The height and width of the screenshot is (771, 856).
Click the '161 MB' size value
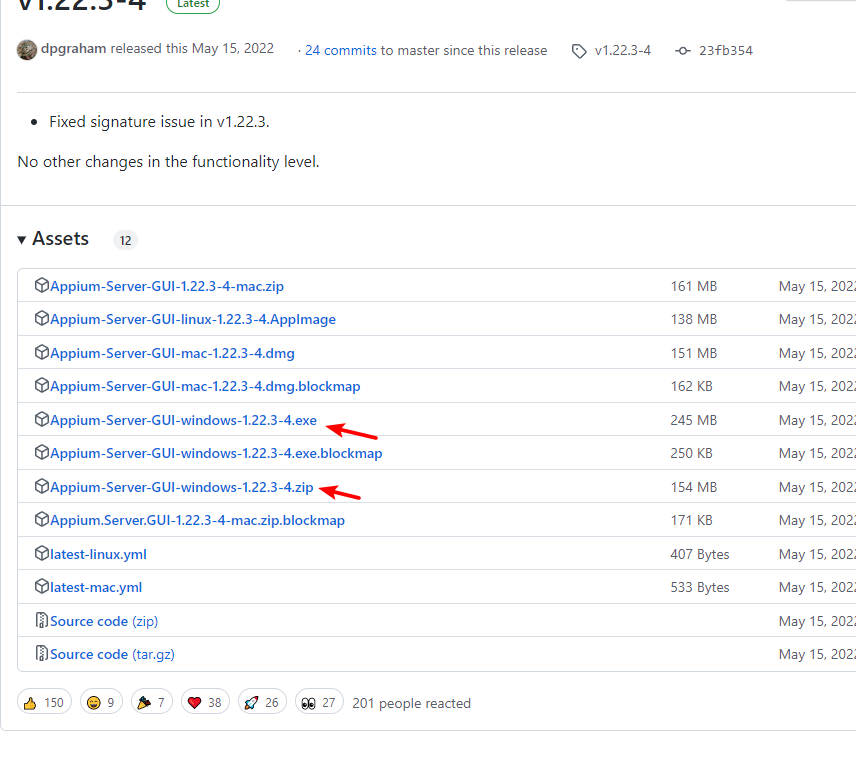click(x=693, y=286)
